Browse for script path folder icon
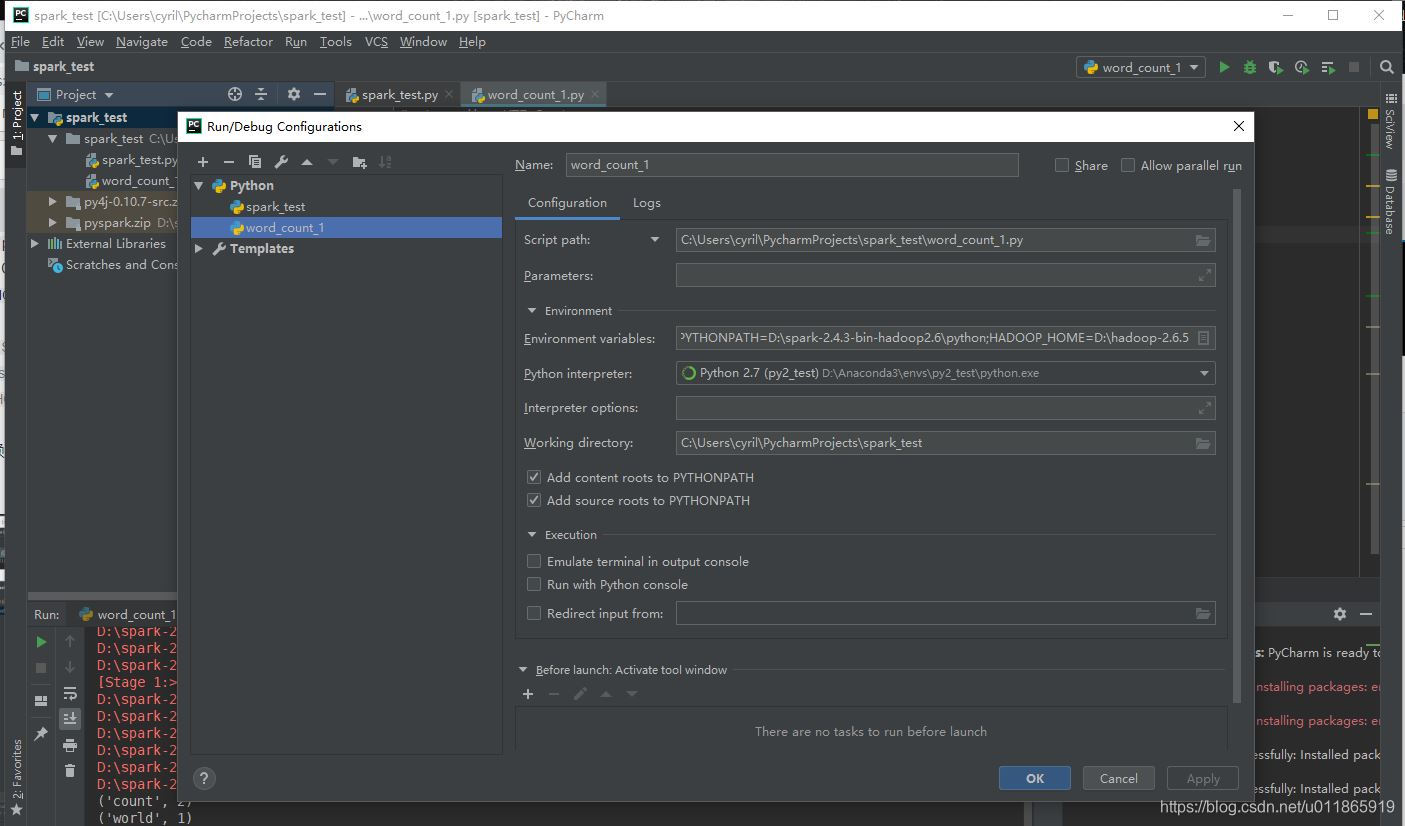 tap(1203, 240)
